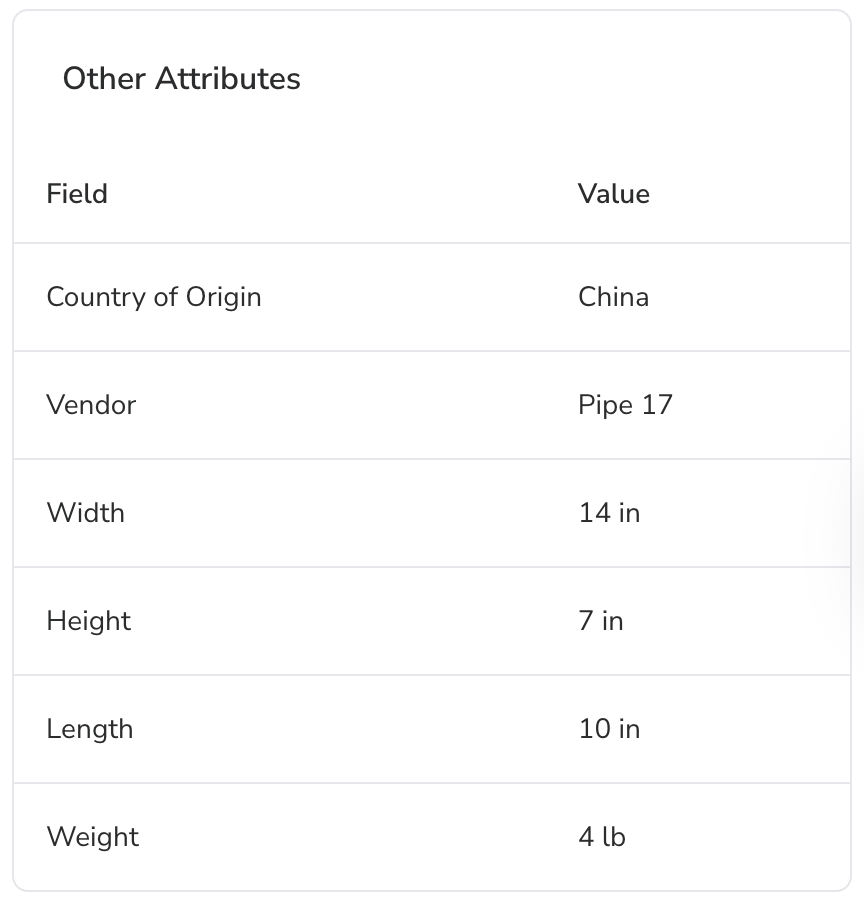Click the 10 in length value

[609, 729]
